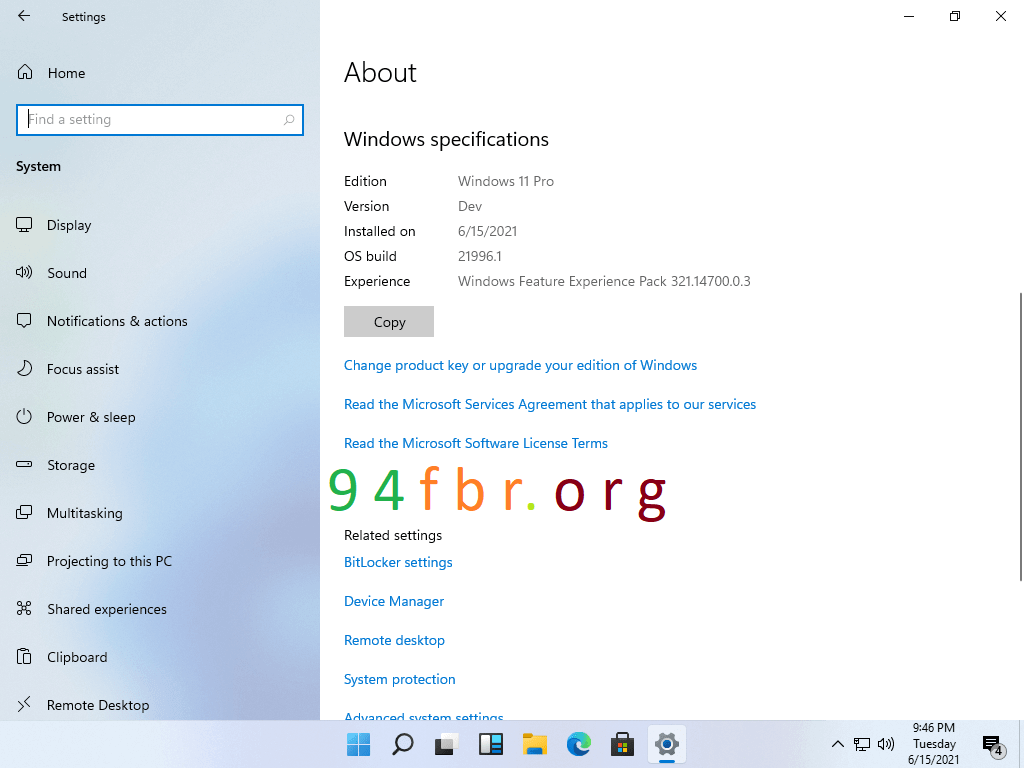Open the Home icon in sidebar
Image resolution: width=1024 pixels, height=768 pixels.
25,72
